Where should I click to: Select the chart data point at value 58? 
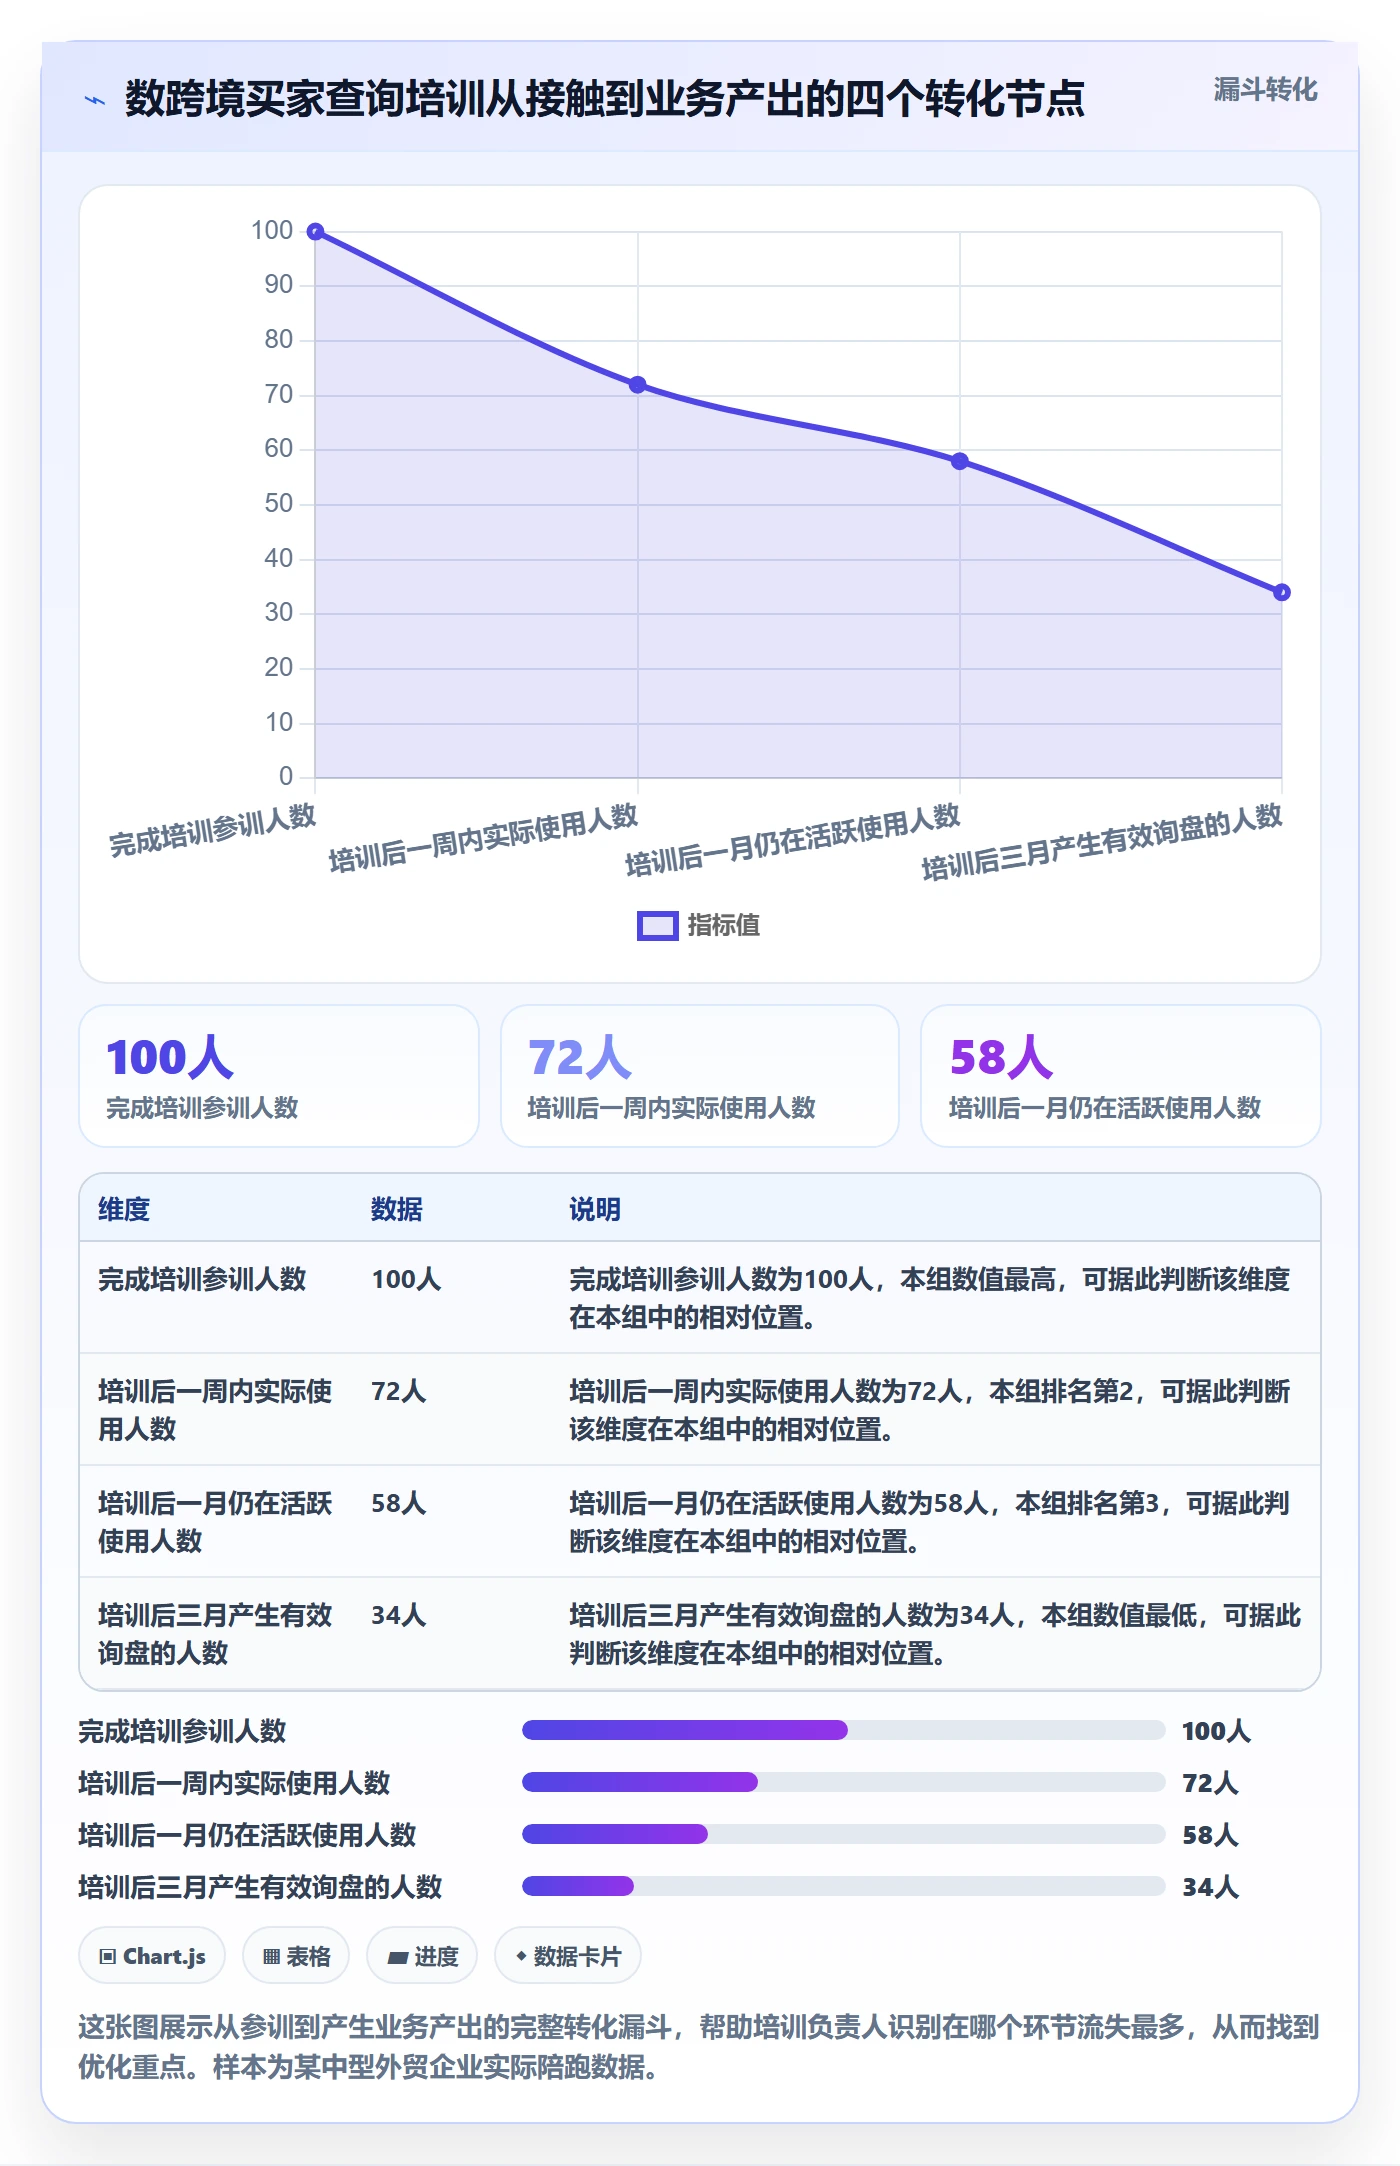pyautogui.click(x=959, y=461)
